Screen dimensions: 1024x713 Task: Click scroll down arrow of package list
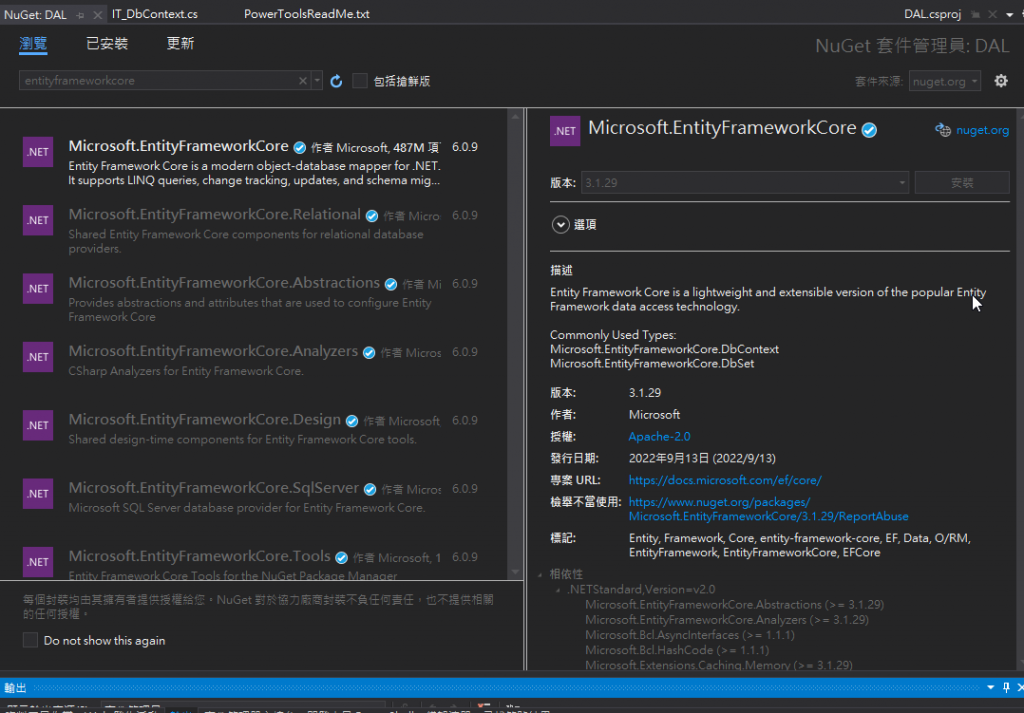tap(515, 572)
